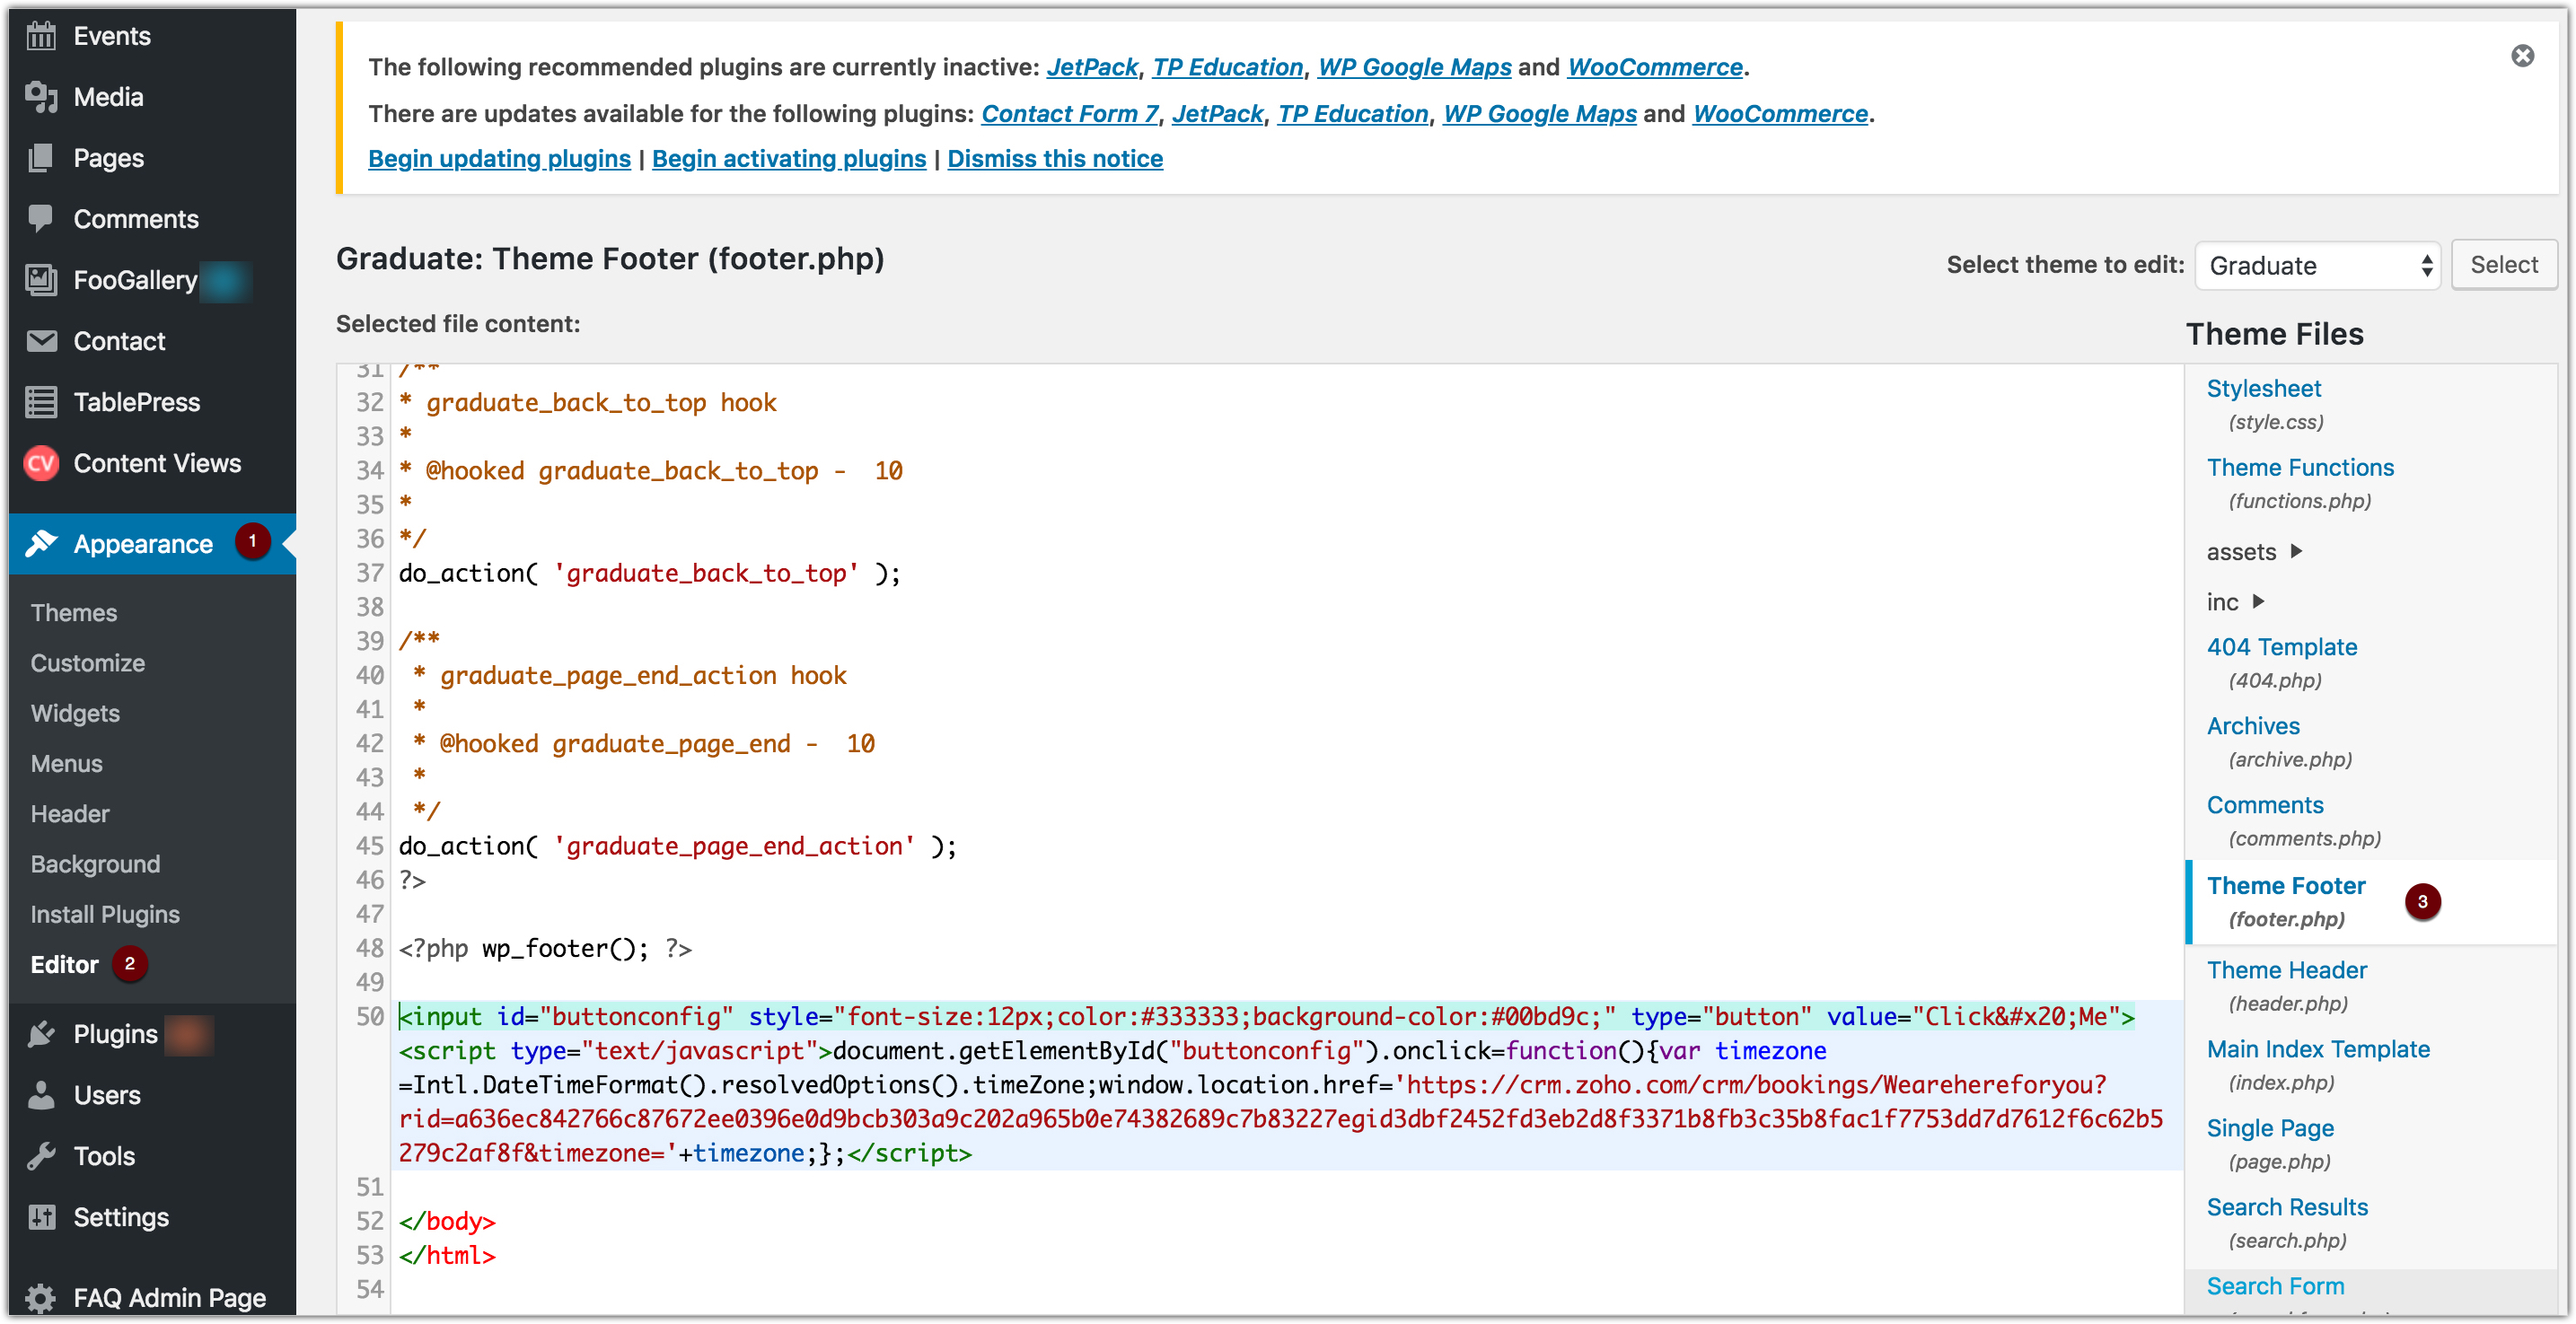2576x1324 pixels.
Task: Click the Dismiss this notice link
Action: [x=1054, y=159]
